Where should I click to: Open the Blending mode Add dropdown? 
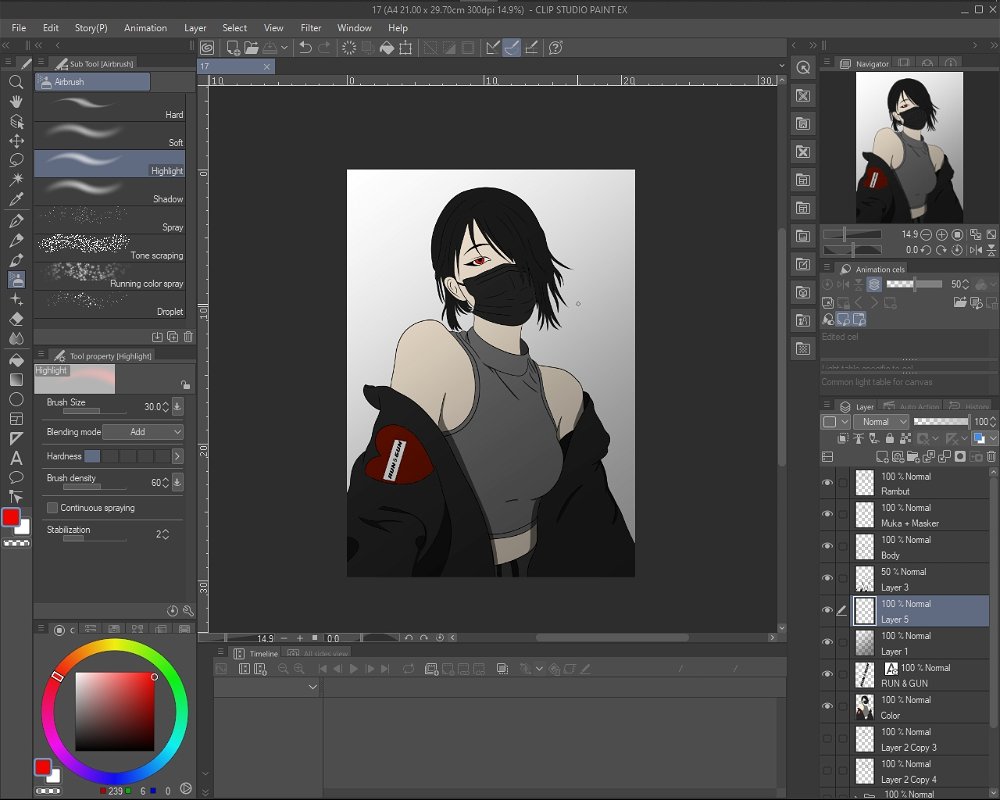143,432
